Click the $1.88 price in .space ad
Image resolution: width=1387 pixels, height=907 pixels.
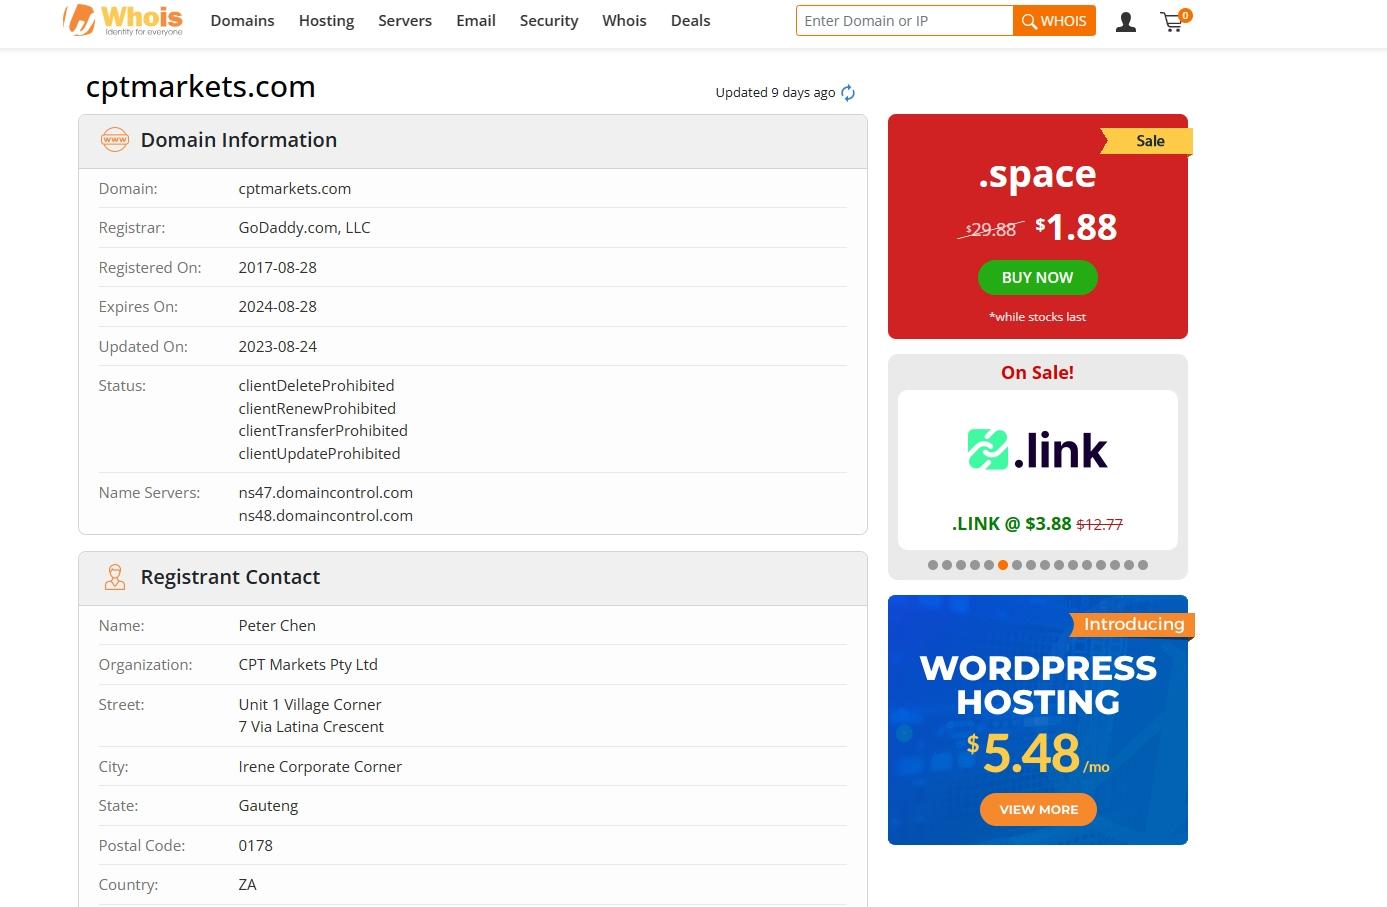pos(1076,228)
